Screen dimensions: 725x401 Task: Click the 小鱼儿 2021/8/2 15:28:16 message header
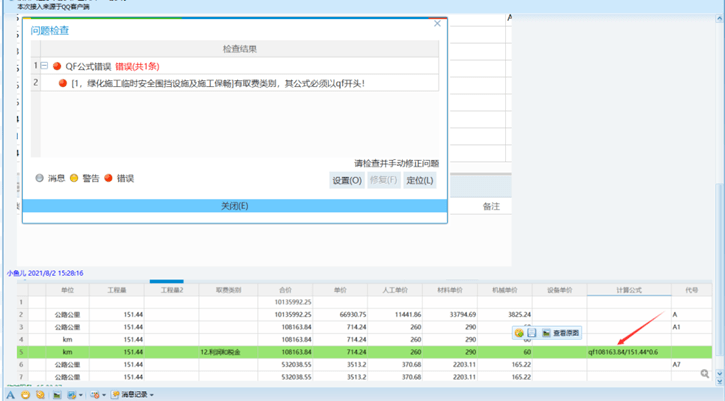pyautogui.click(x=45, y=273)
